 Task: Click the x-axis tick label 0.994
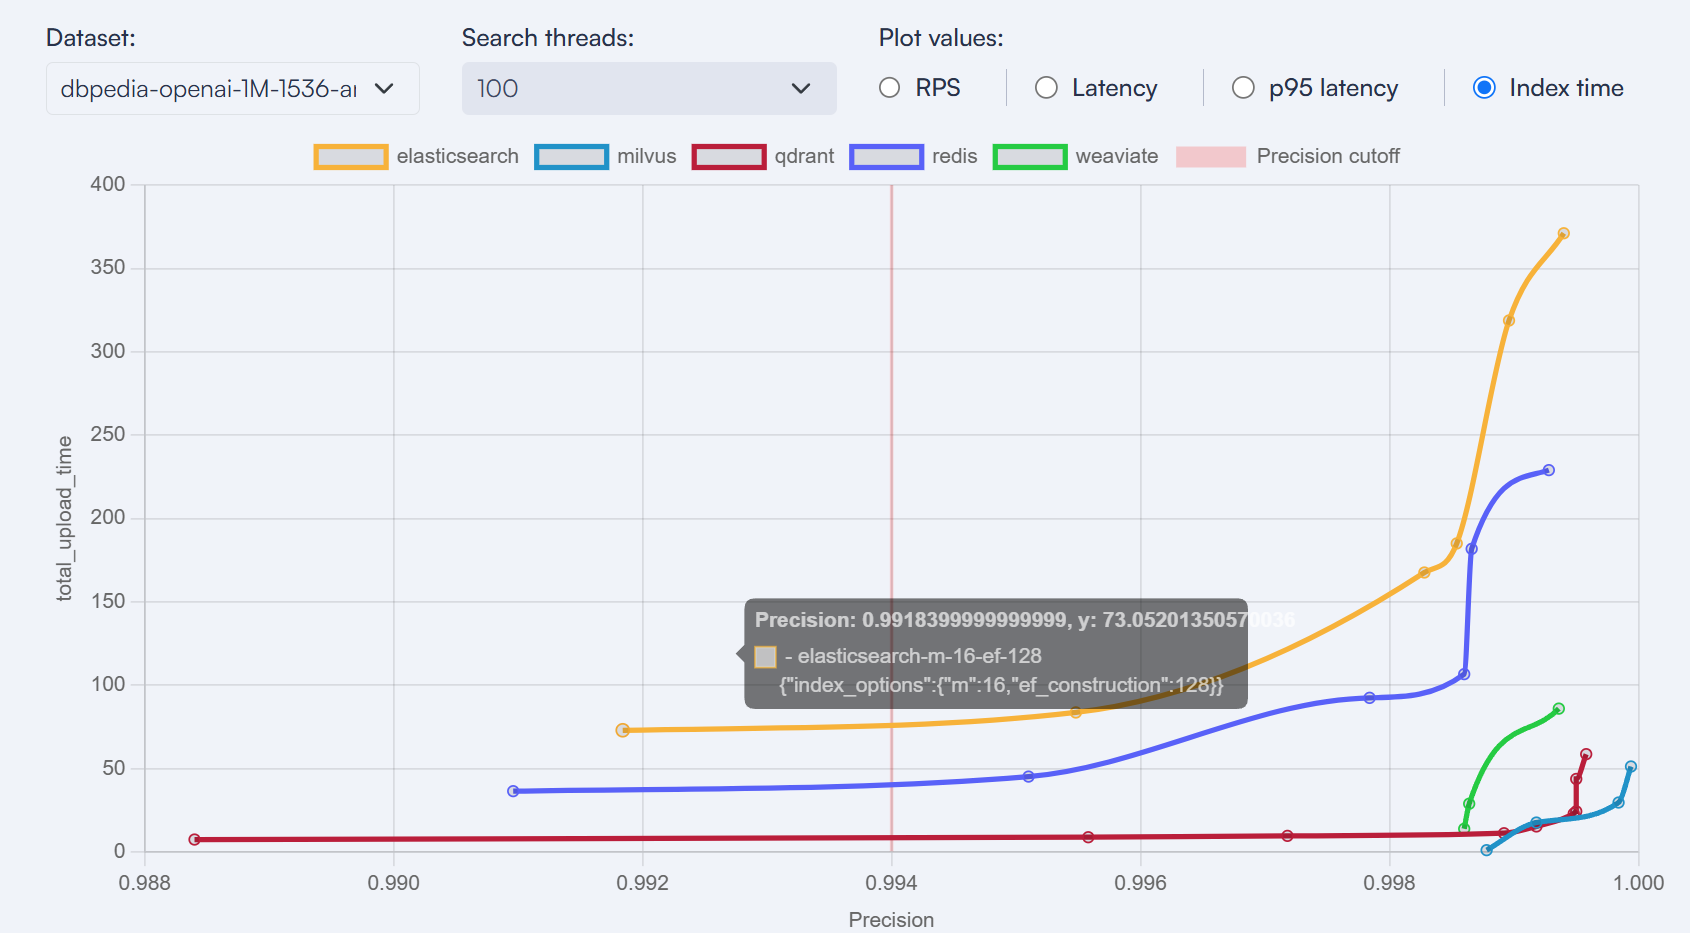(891, 883)
